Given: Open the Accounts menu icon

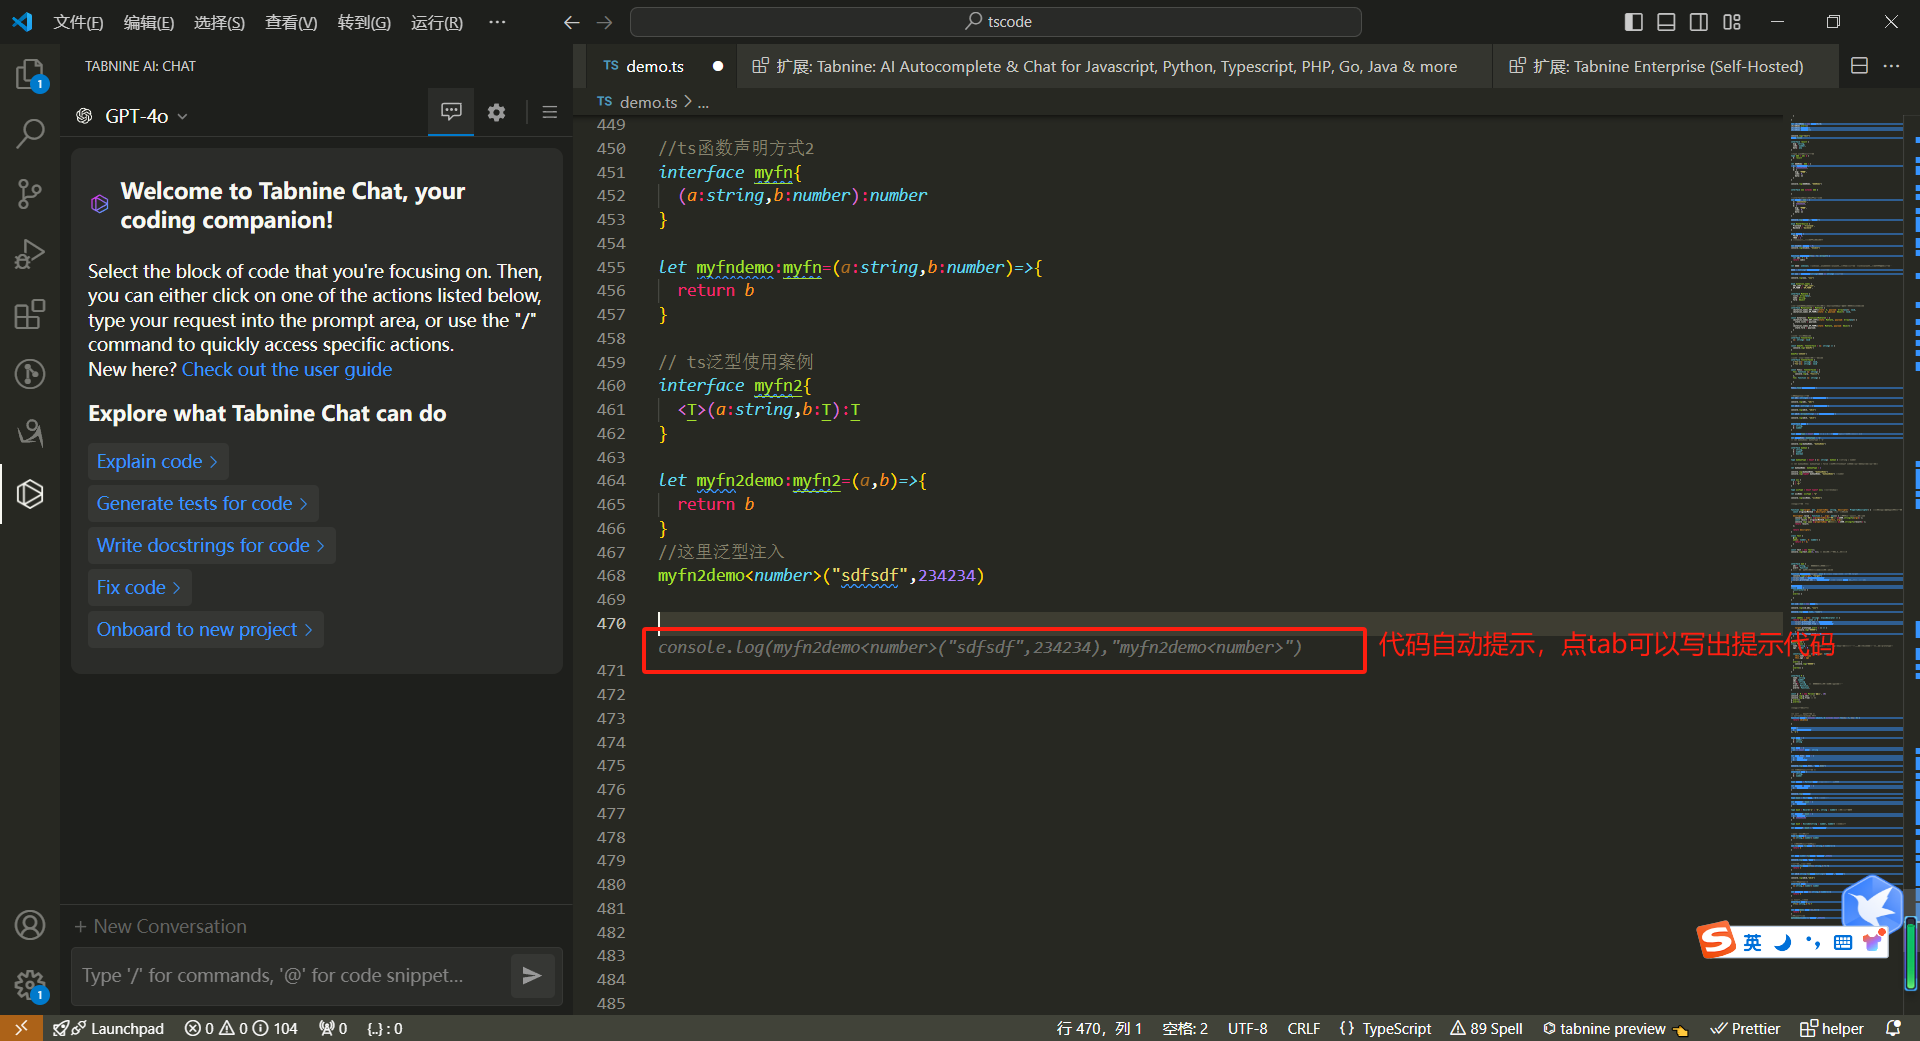Looking at the screenshot, I should [30, 925].
